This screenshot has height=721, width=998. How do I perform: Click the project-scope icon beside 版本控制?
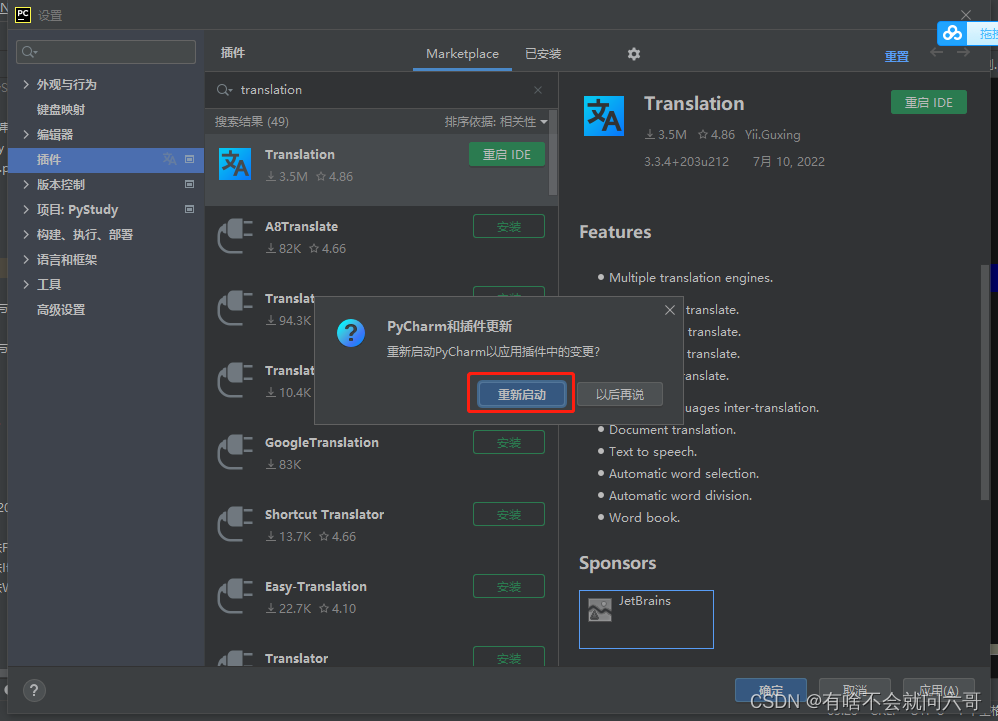pyautogui.click(x=189, y=184)
